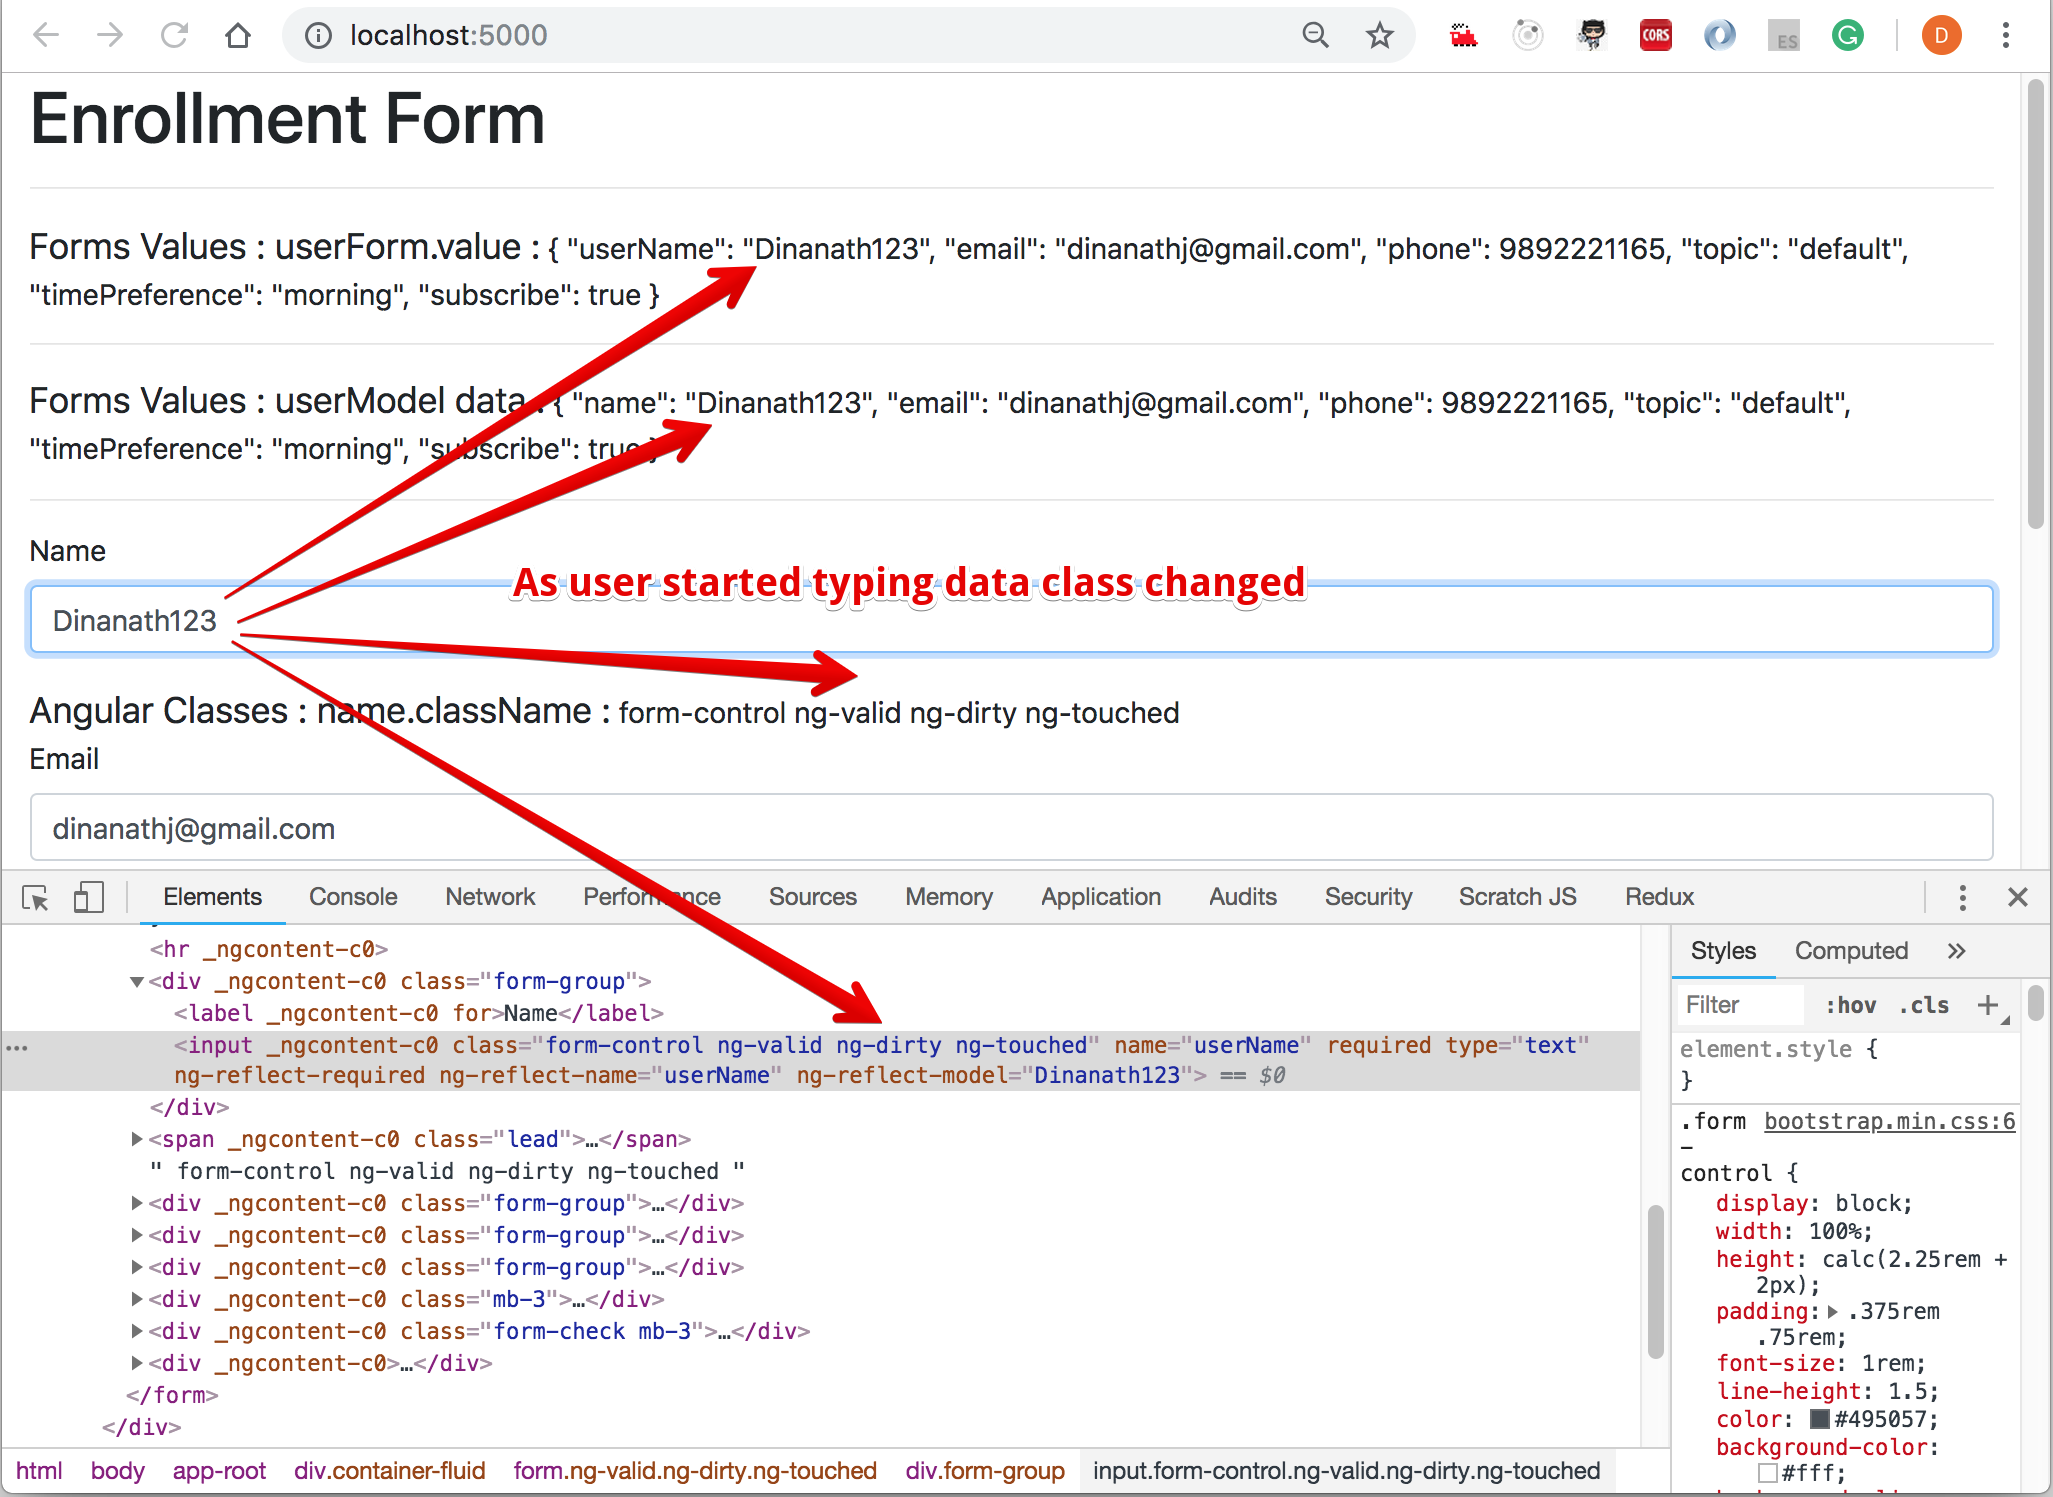Collapse the form-group div node
This screenshot has height=1497, width=2053.
137,982
